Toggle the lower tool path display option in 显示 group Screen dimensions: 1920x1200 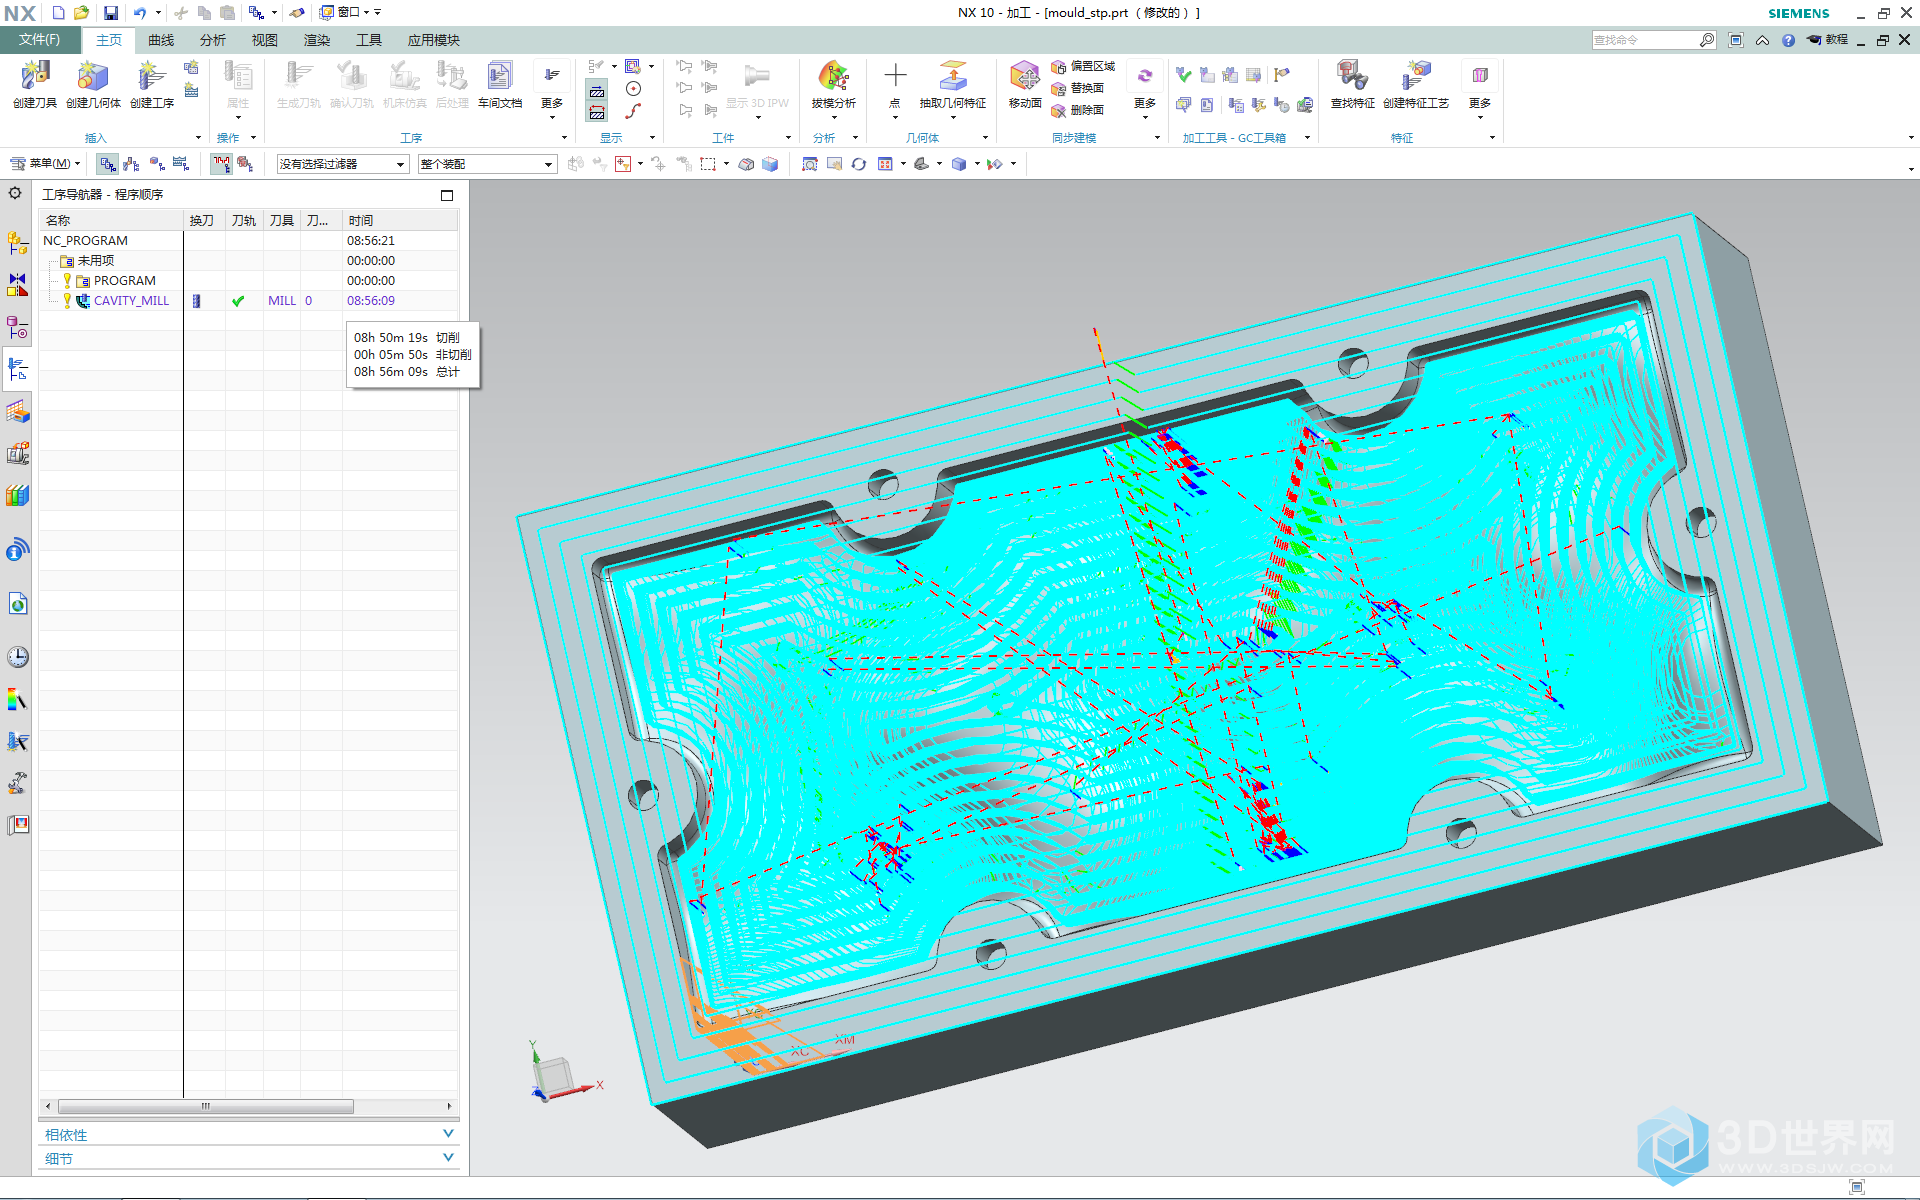597,112
